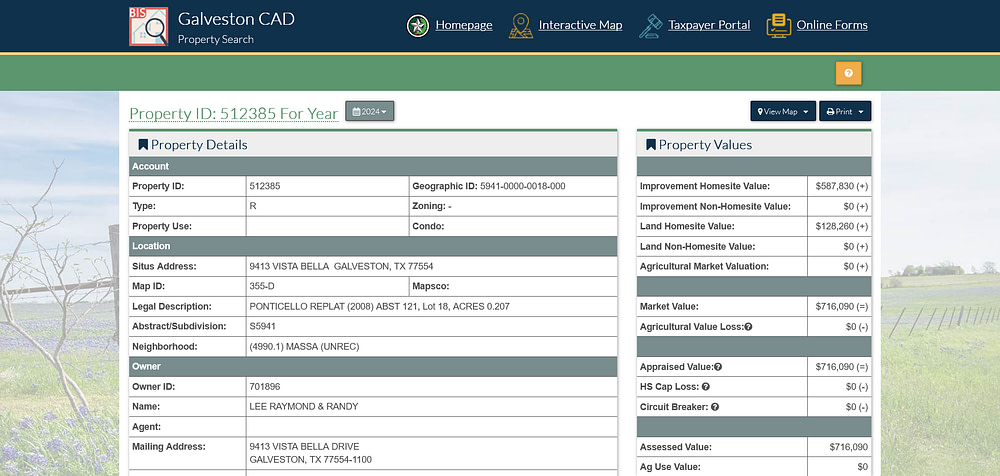Click the Appraised Value help icon

point(717,367)
